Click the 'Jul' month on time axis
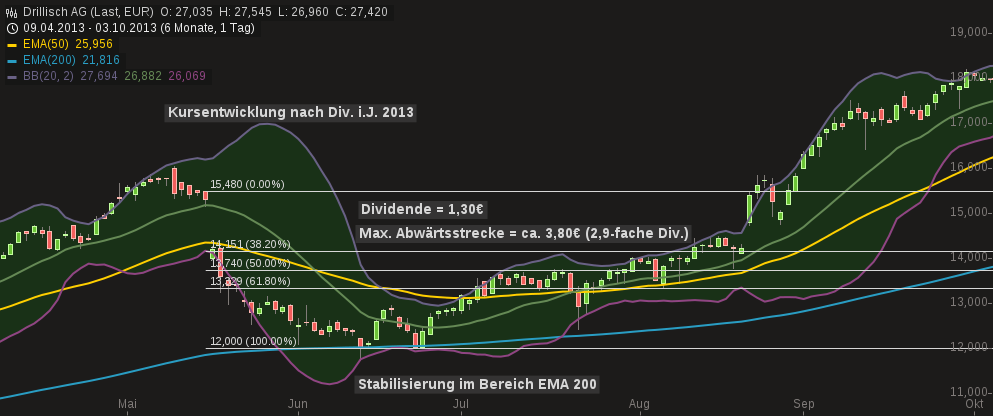Image resolution: width=993 pixels, height=416 pixels. pos(461,404)
